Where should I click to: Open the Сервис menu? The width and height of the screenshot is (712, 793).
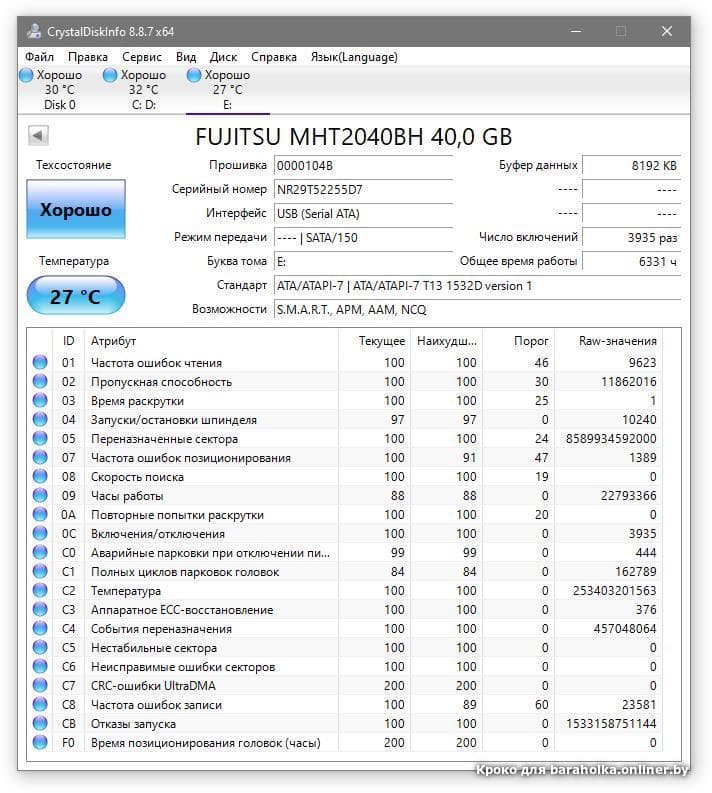pos(142,57)
